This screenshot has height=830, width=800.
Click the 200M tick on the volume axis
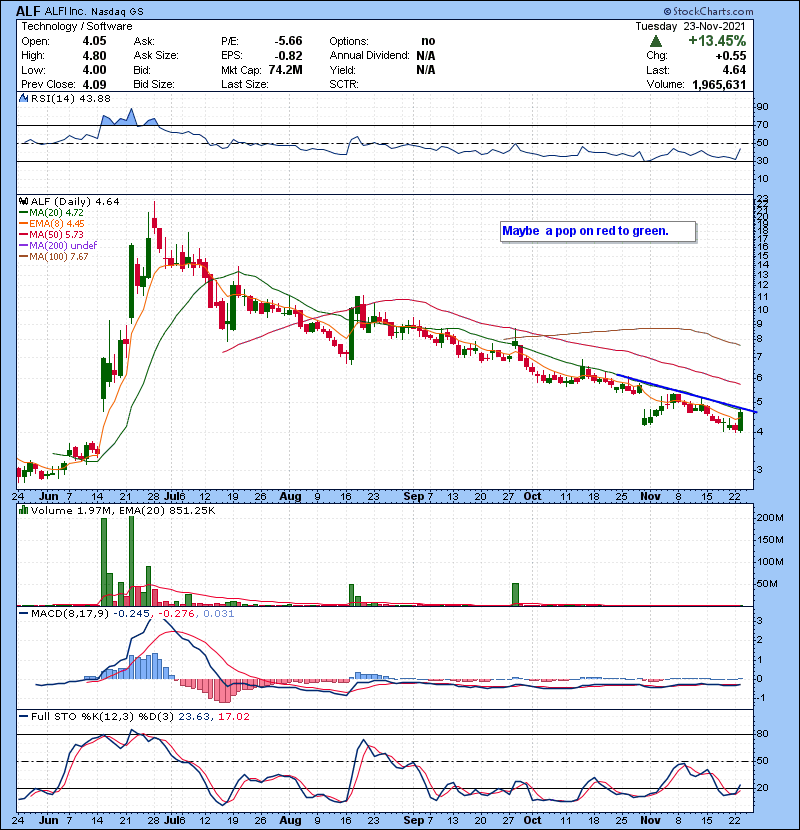(x=770, y=518)
